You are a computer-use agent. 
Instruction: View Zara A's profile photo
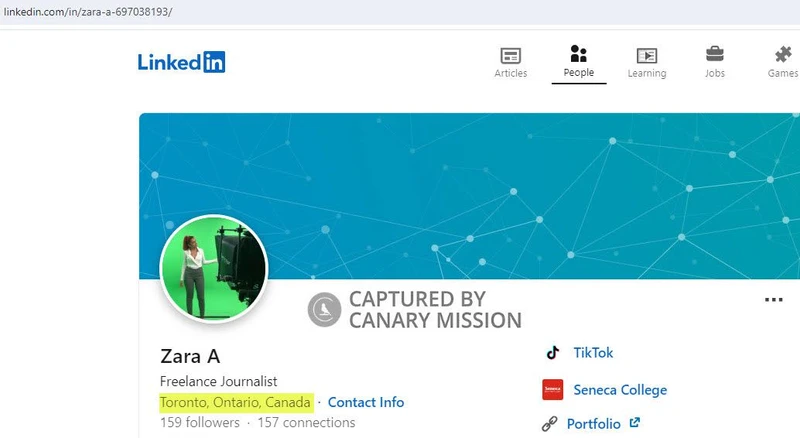pyautogui.click(x=214, y=269)
